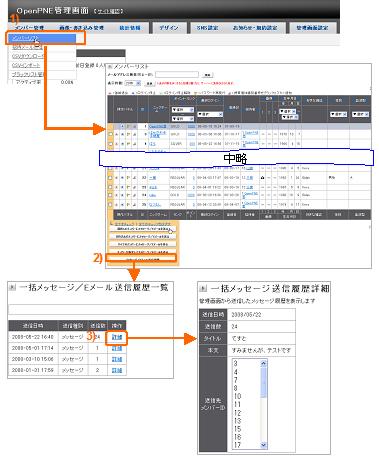The image size is (379, 457).
Task: Open the 最終ログイン column filter dropdown
Action: [210, 114]
